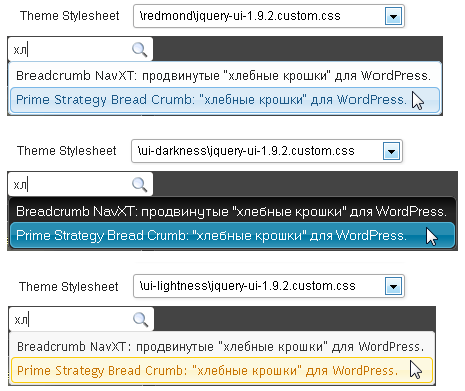Click the Theme Stylesheet label beside the ui-darkness combo

pos(67,151)
